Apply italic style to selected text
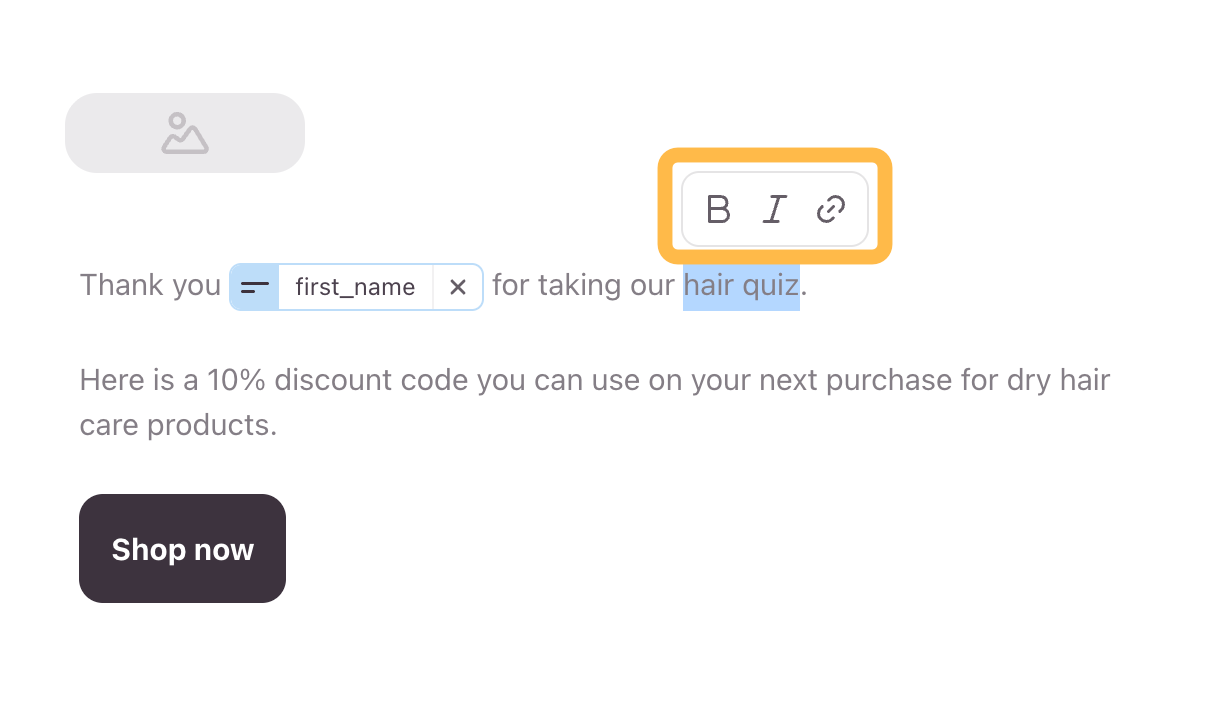 tap(774, 210)
